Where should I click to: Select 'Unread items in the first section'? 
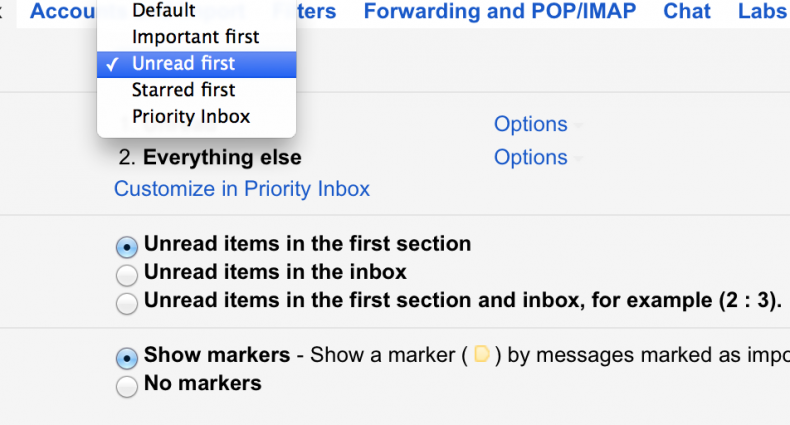click(127, 246)
